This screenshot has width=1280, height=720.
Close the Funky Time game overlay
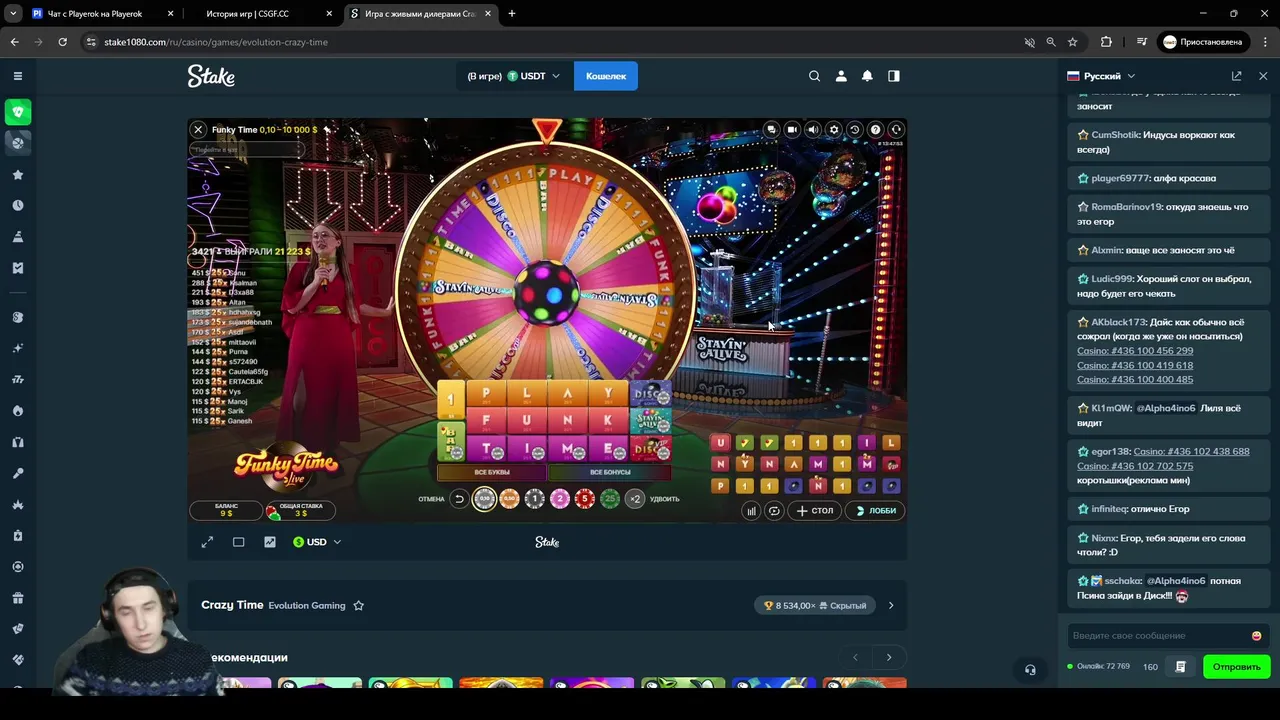pyautogui.click(x=198, y=129)
